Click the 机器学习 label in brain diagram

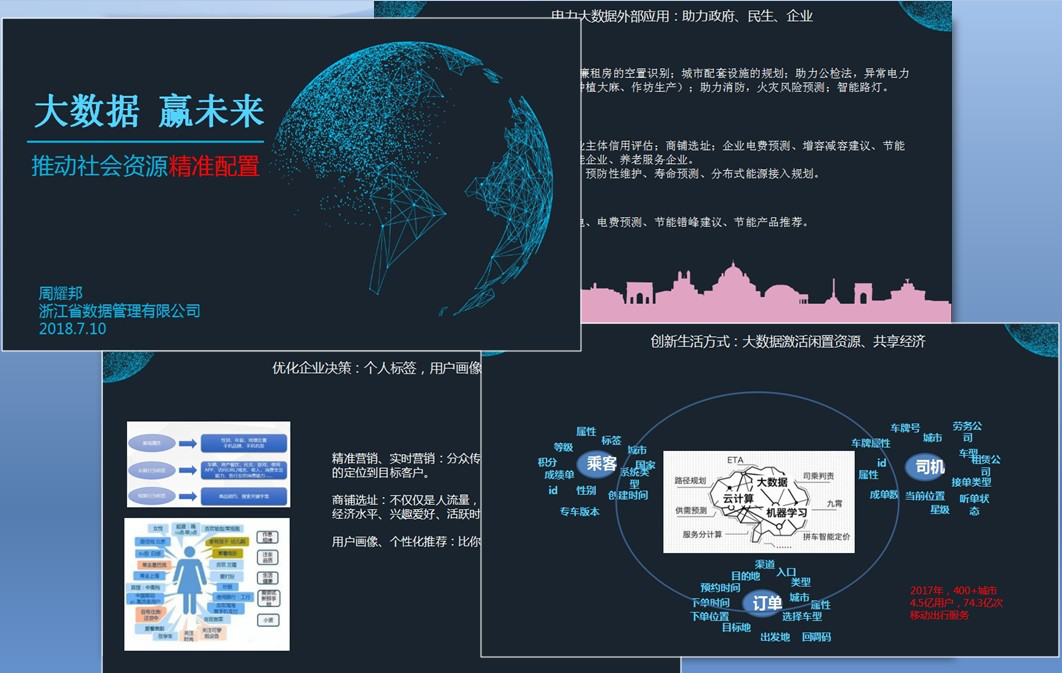787,513
